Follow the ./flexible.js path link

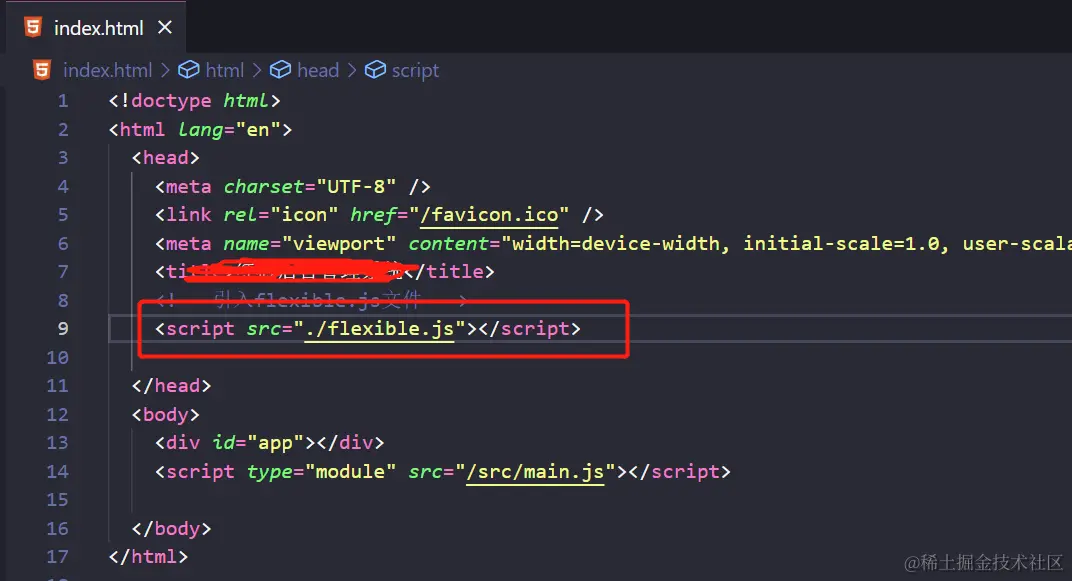[x=379, y=329]
